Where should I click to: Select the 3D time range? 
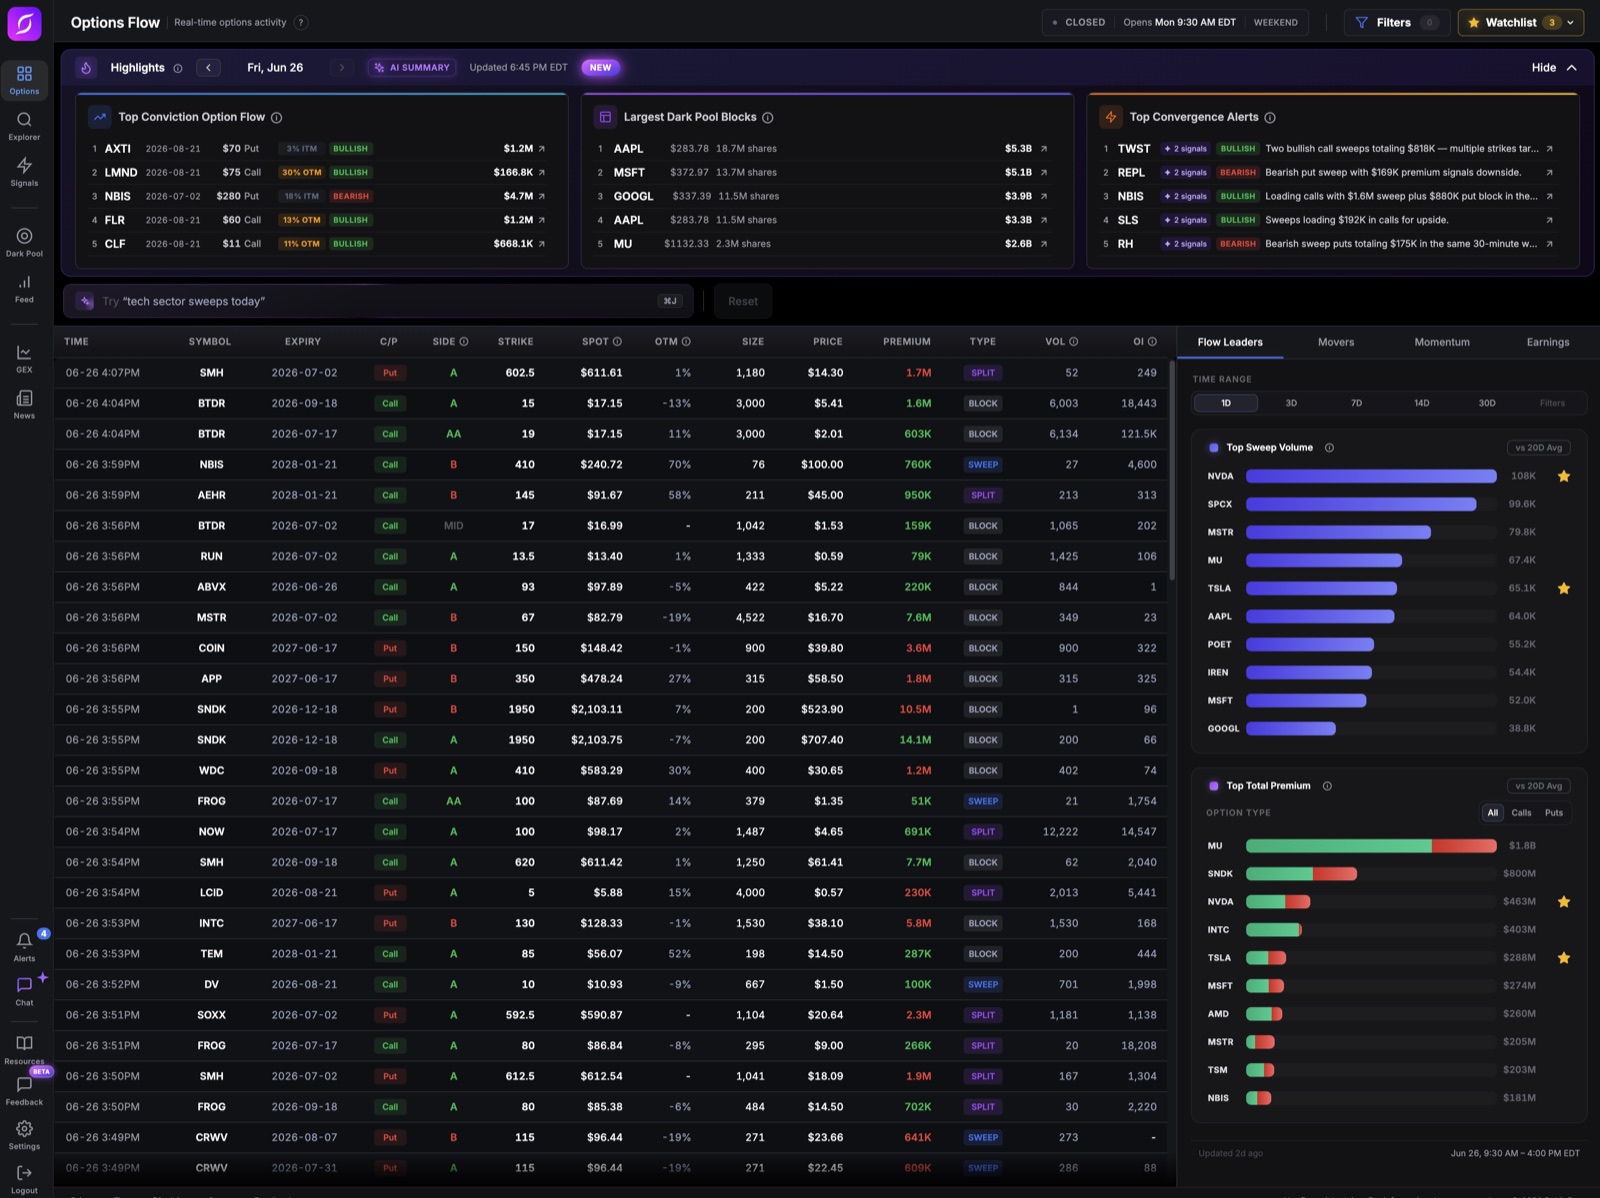click(1291, 403)
